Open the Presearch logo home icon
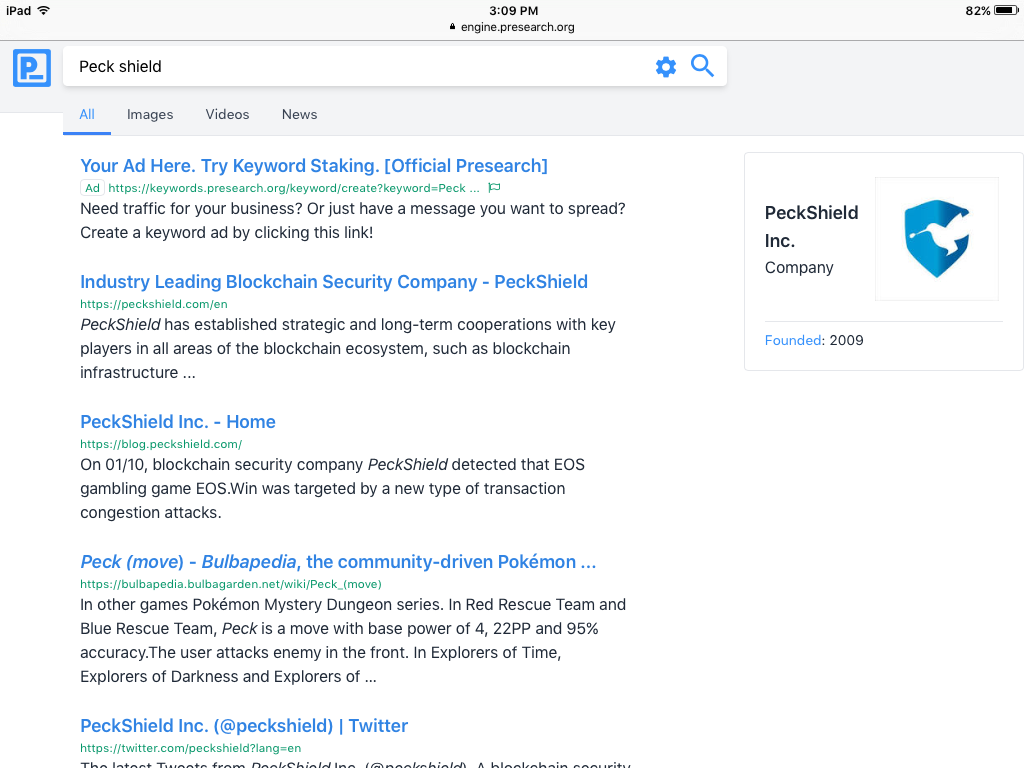The width and height of the screenshot is (1024, 768). [x=32, y=67]
